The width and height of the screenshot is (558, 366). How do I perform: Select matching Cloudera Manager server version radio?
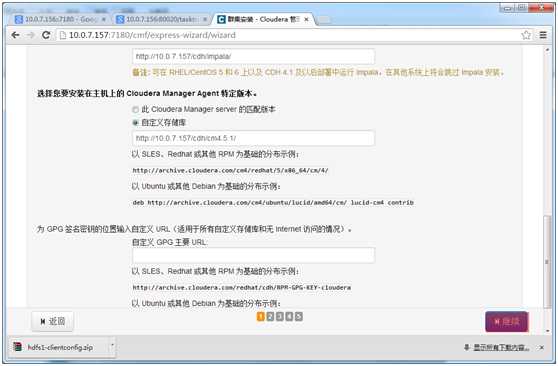tap(135, 110)
